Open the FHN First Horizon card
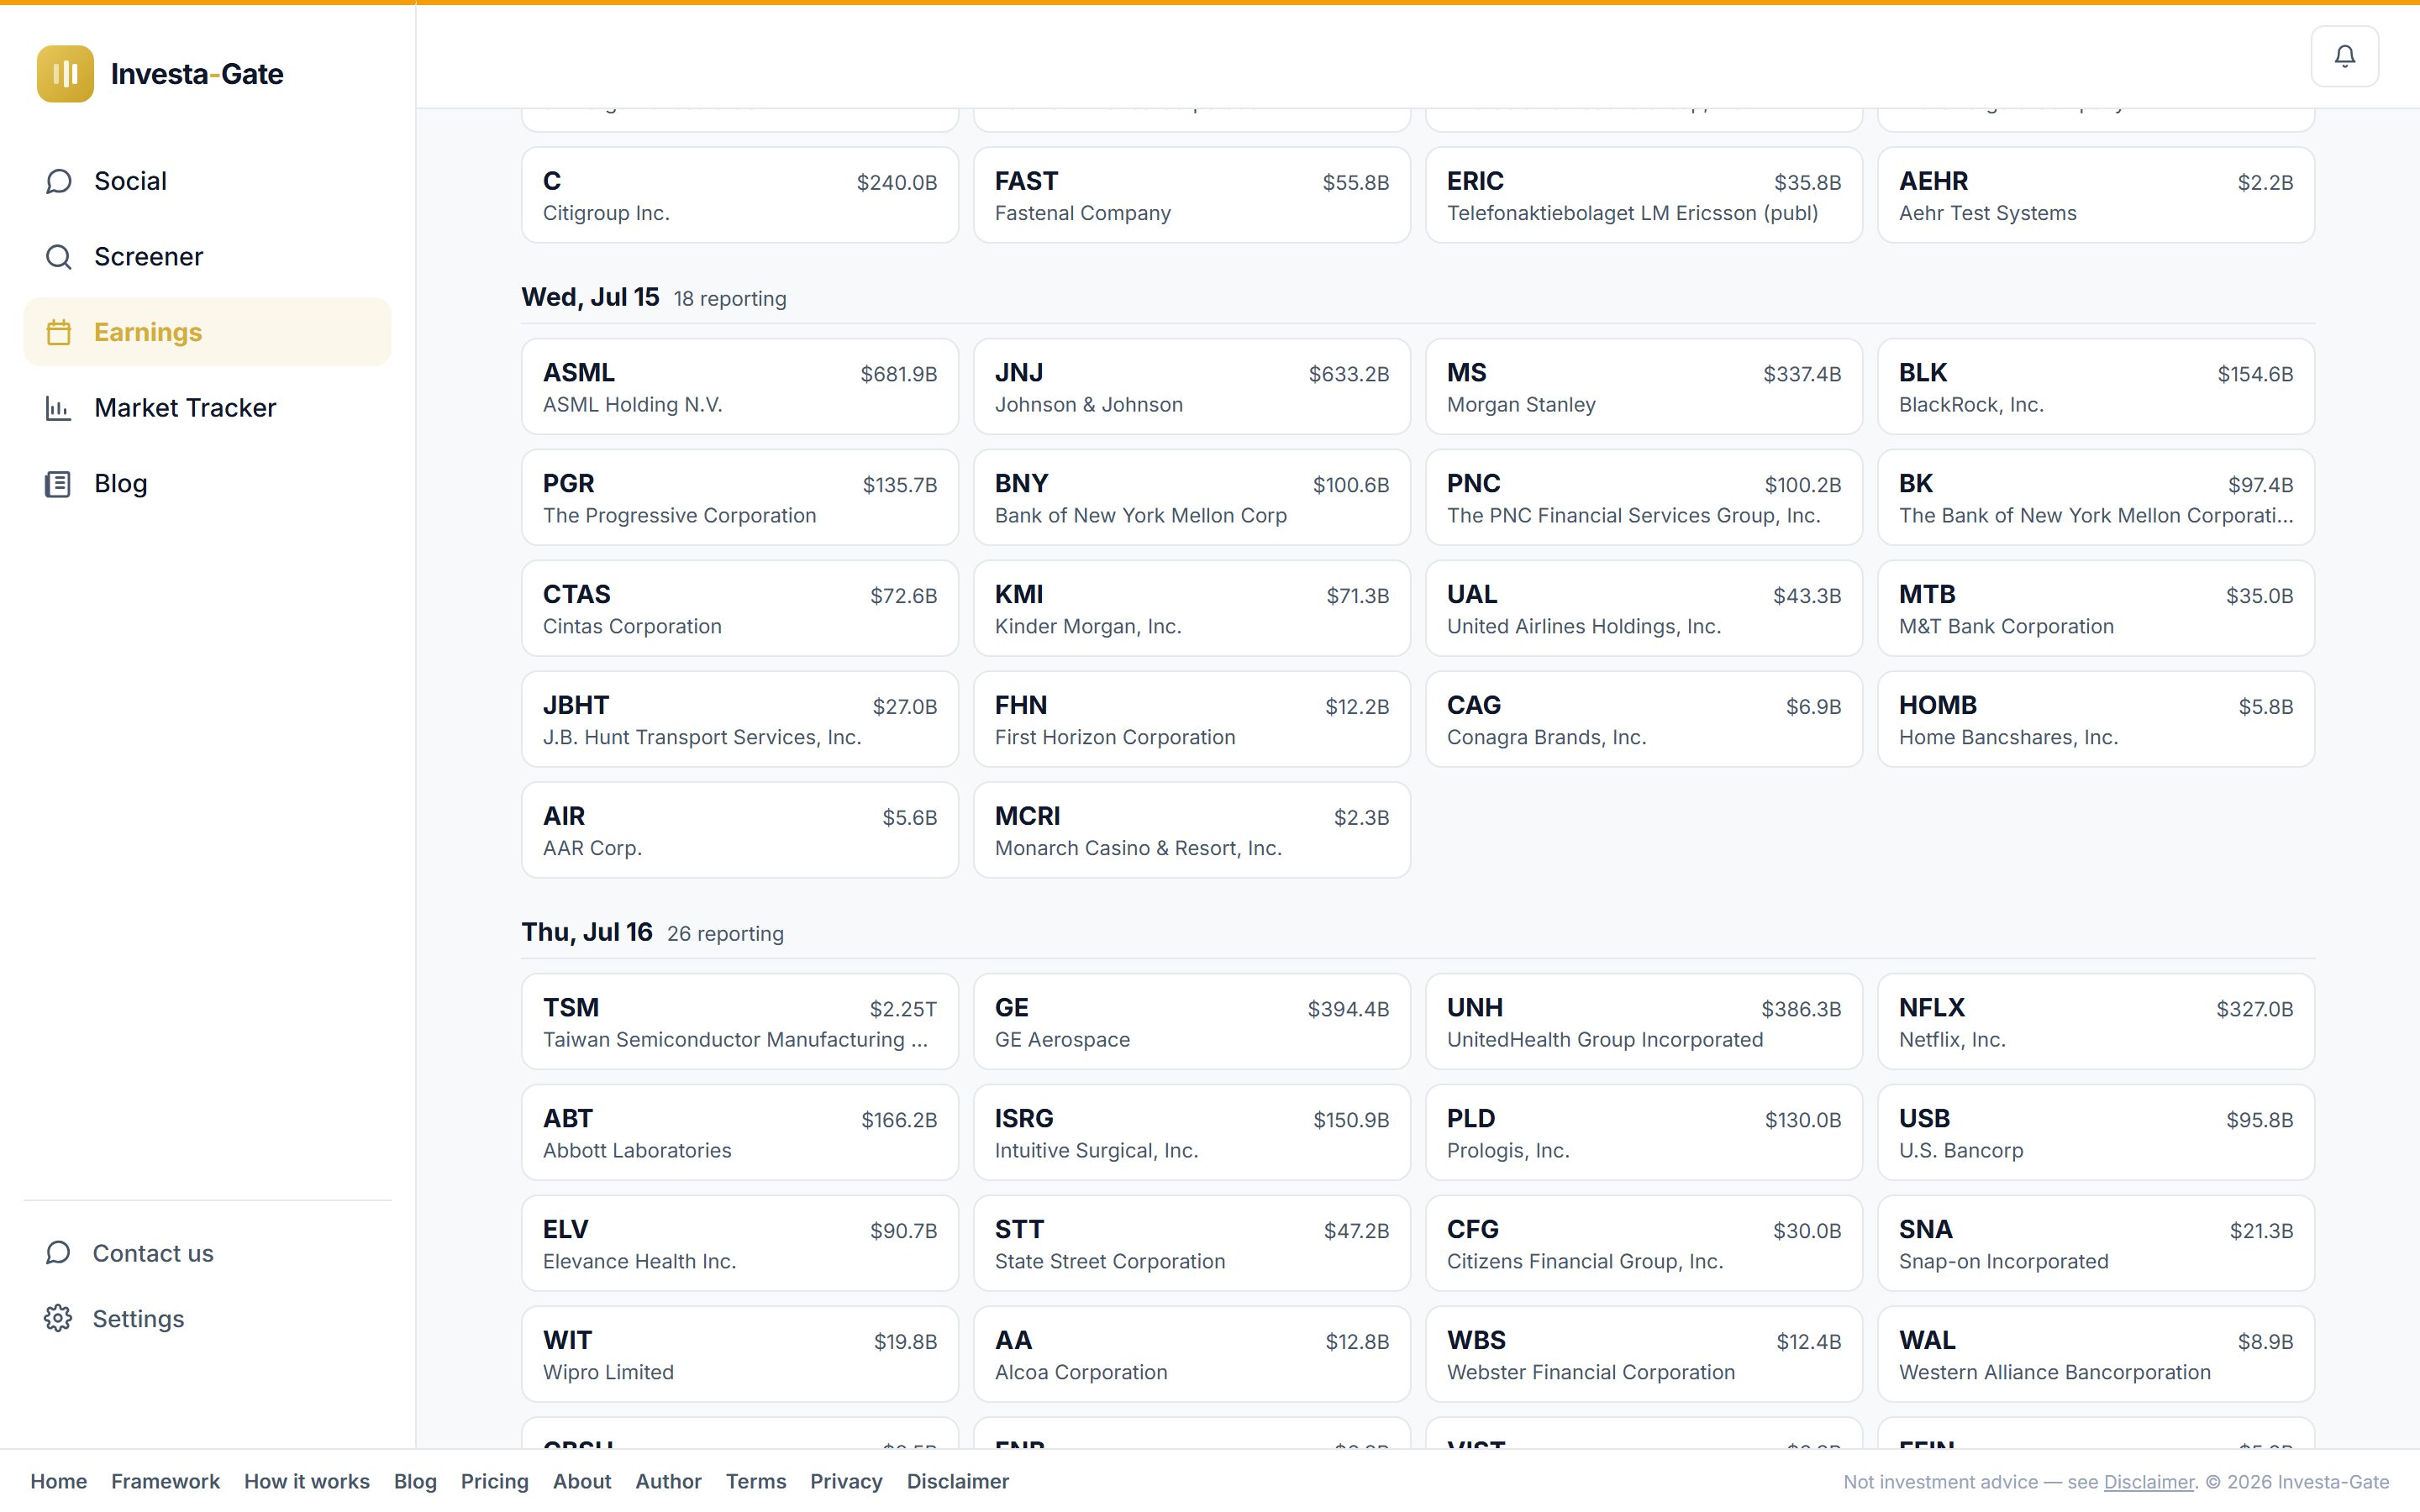 pos(1192,719)
